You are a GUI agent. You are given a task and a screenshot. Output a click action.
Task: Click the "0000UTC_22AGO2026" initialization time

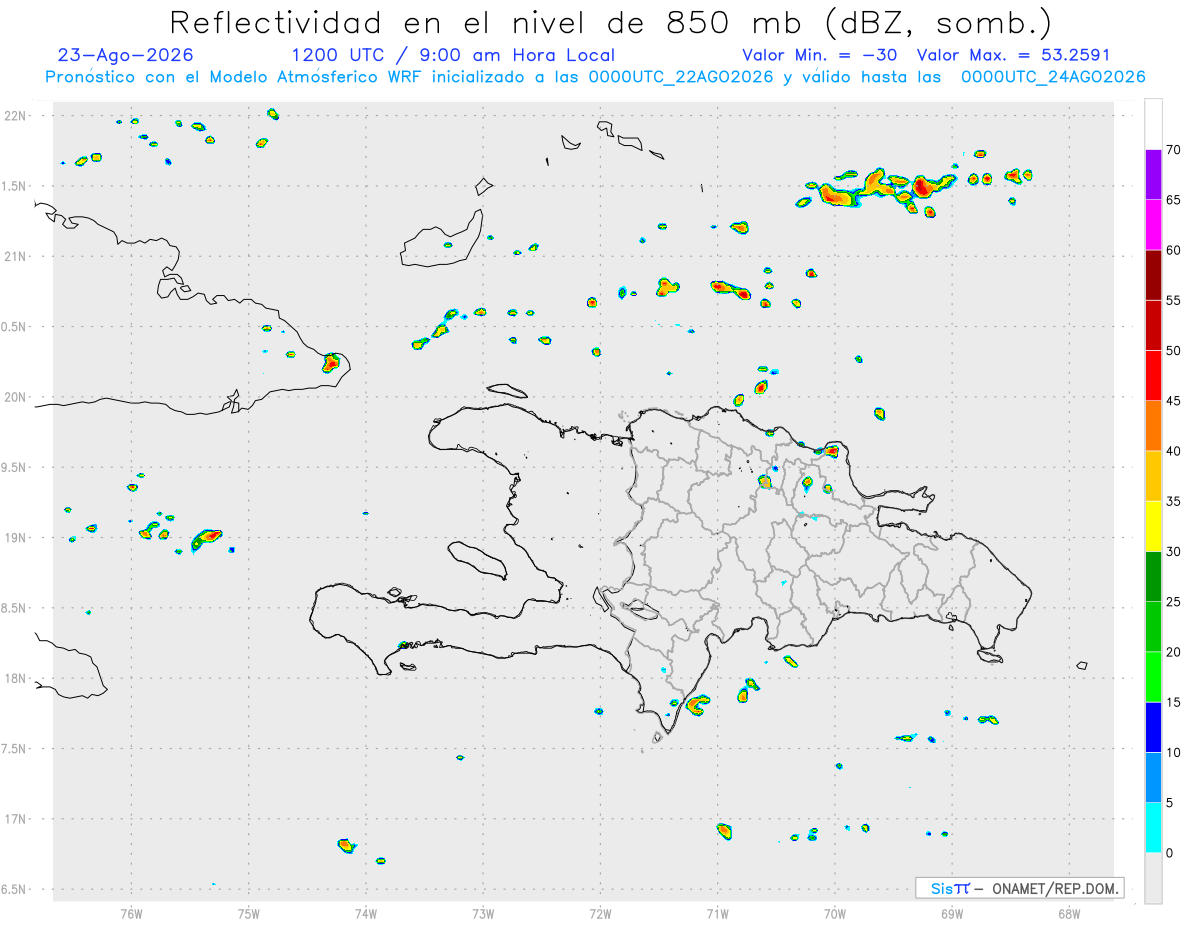[x=681, y=77]
